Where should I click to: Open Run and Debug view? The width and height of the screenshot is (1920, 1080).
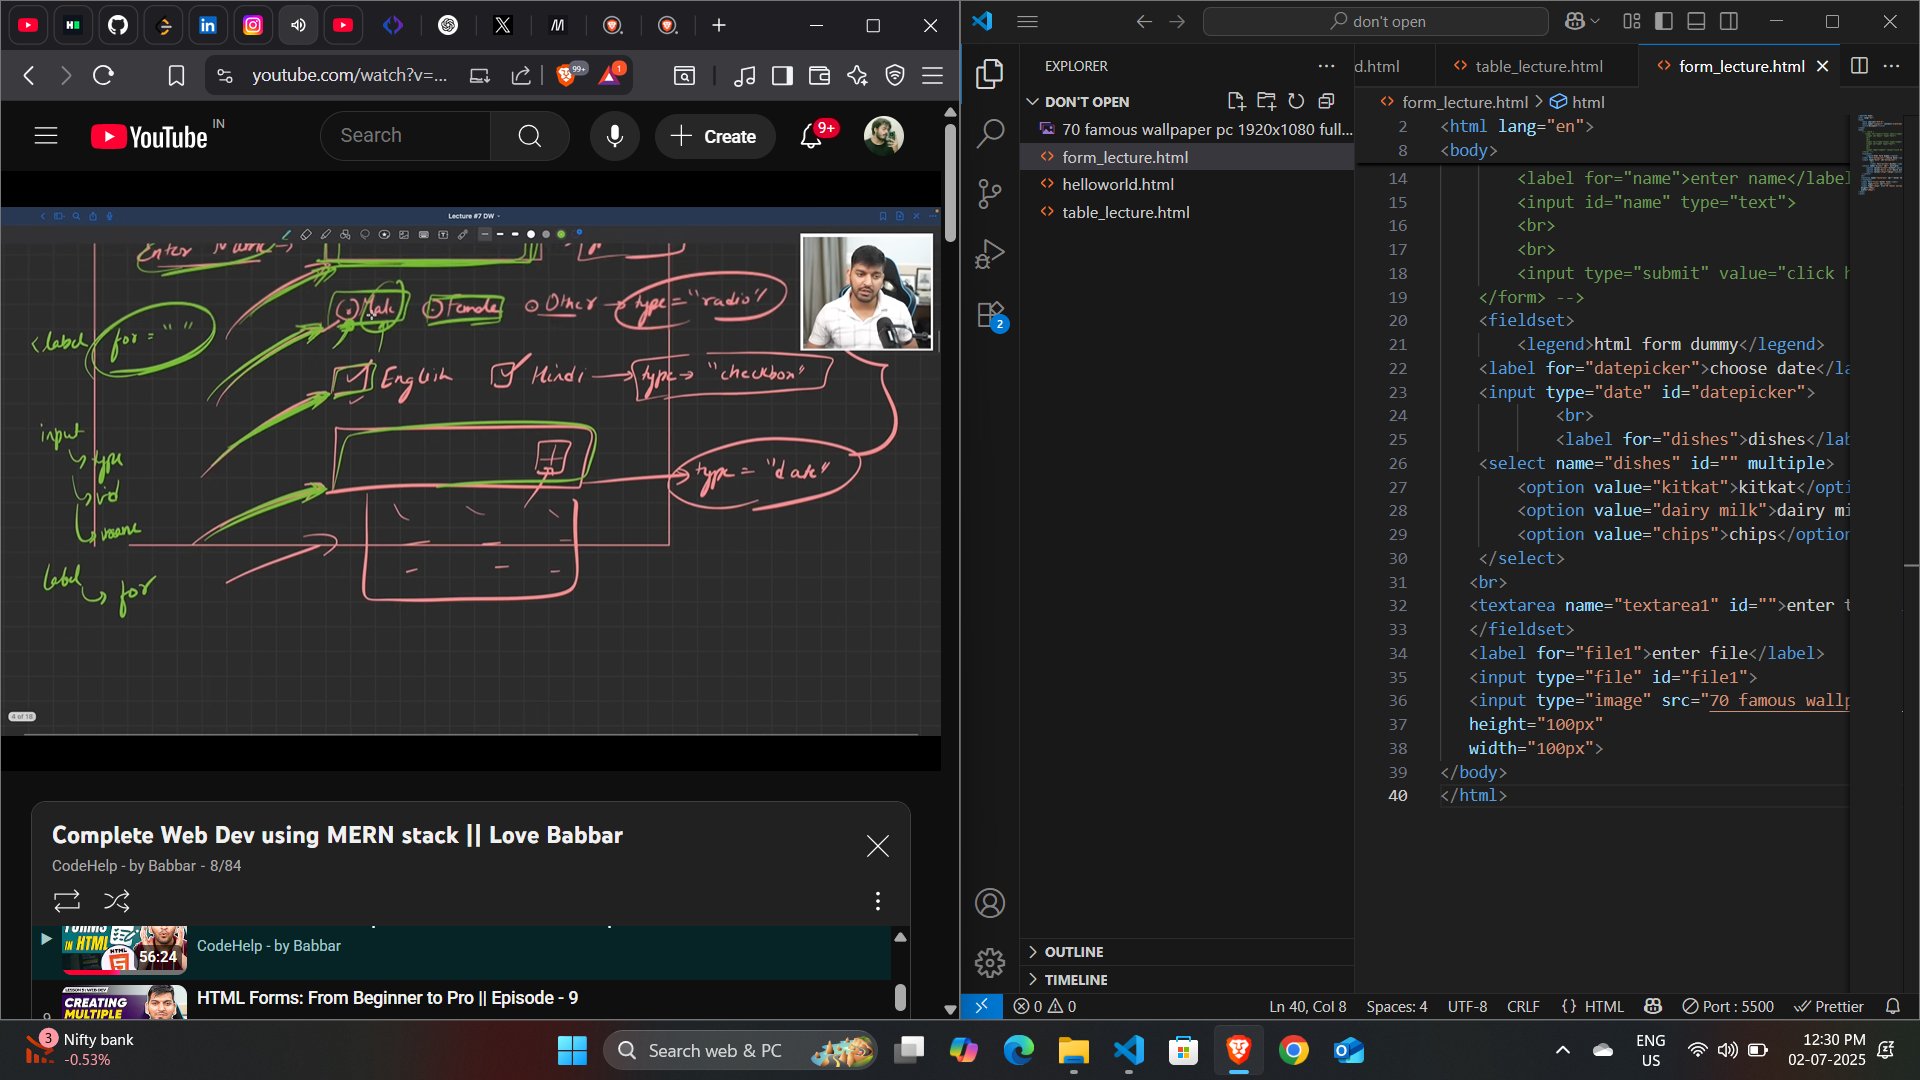989,254
